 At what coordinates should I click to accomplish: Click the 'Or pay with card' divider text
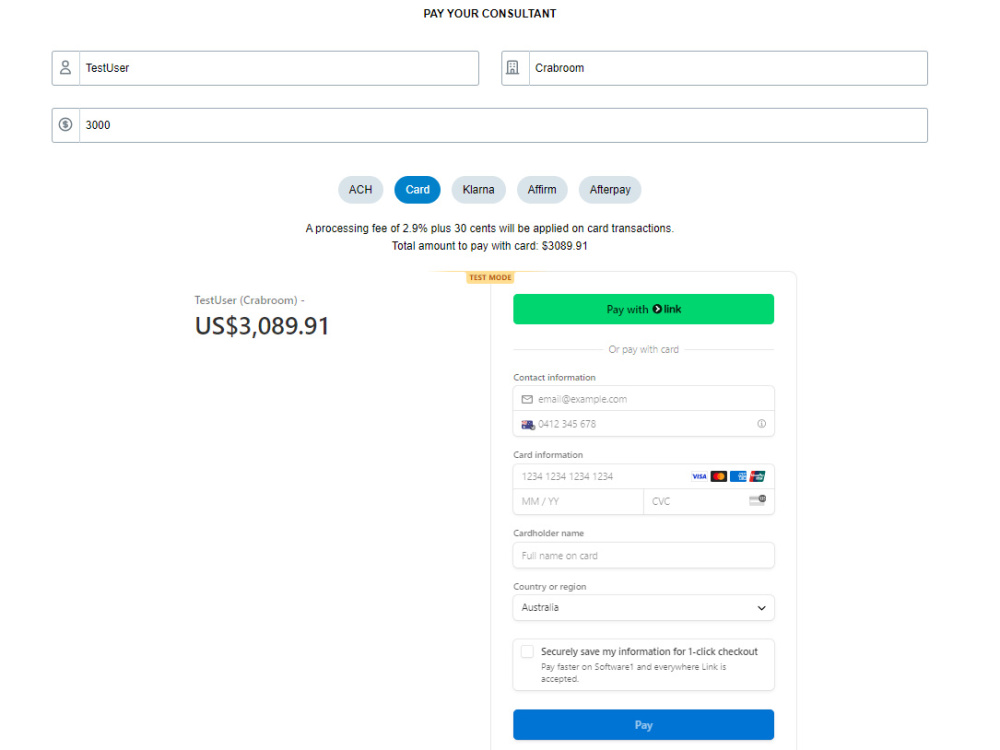[643, 349]
